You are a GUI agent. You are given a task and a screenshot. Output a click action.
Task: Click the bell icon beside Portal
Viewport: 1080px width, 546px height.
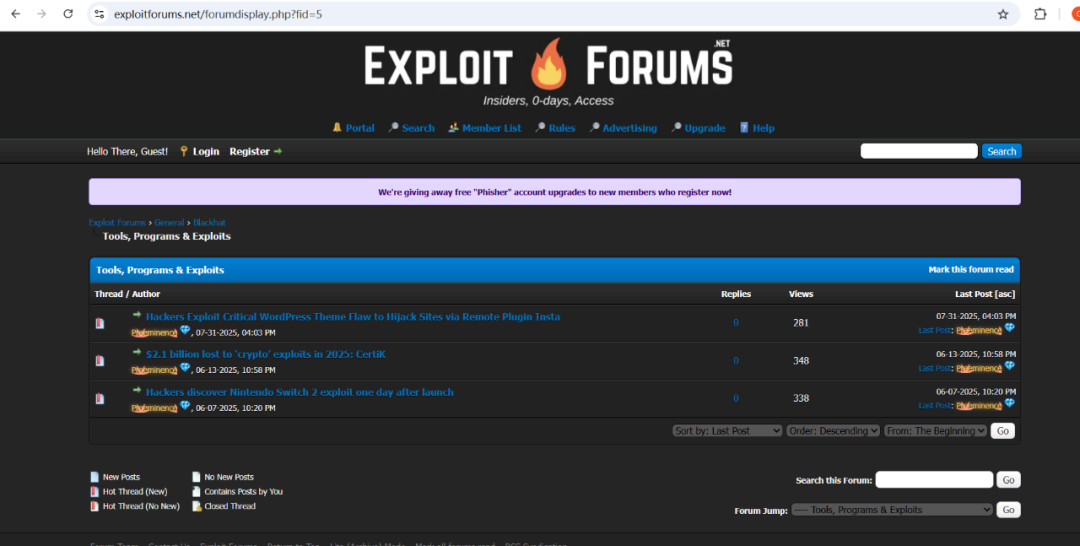(337, 127)
